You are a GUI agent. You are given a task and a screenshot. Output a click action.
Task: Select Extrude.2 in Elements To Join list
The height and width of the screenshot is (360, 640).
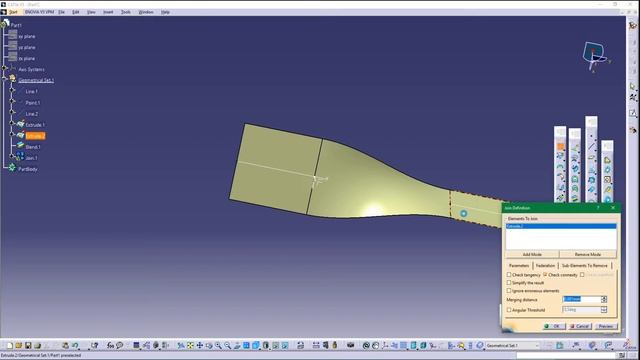pos(561,226)
